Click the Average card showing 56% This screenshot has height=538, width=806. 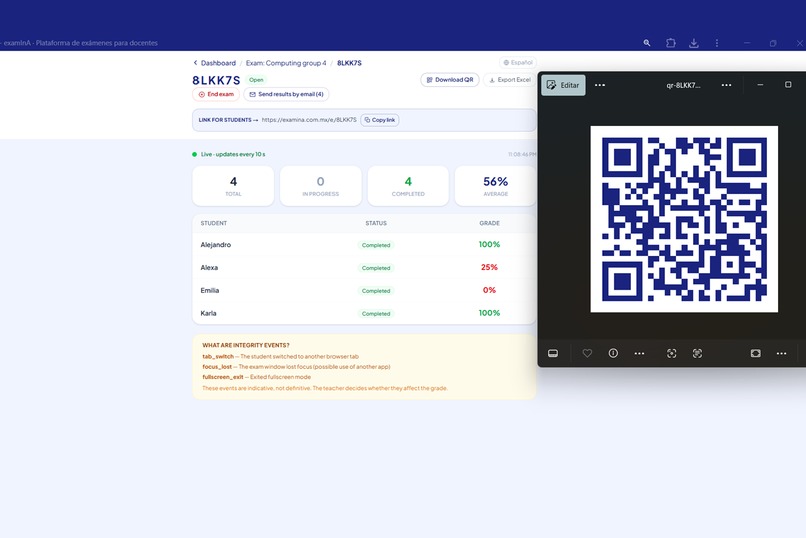496,186
